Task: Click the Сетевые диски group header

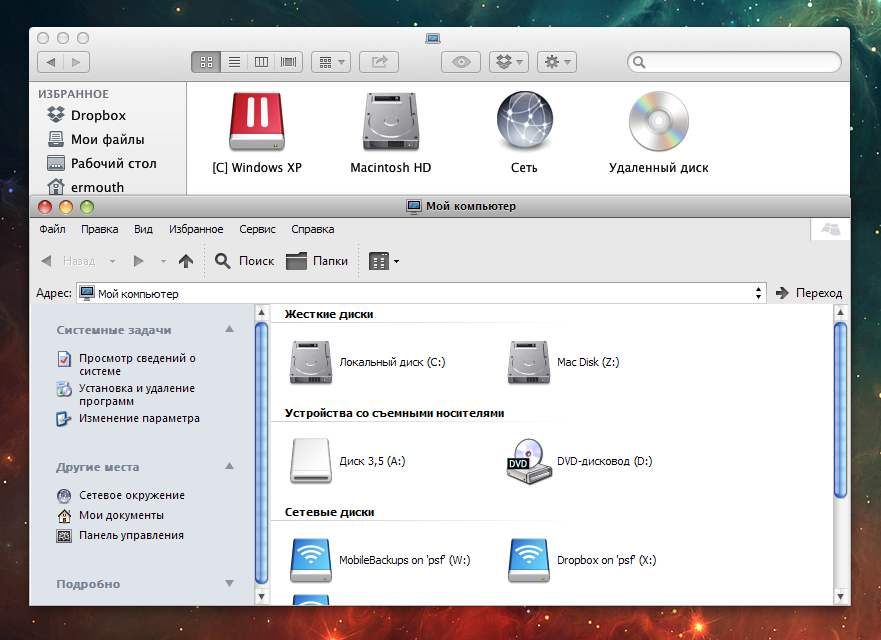Action: click(329, 512)
